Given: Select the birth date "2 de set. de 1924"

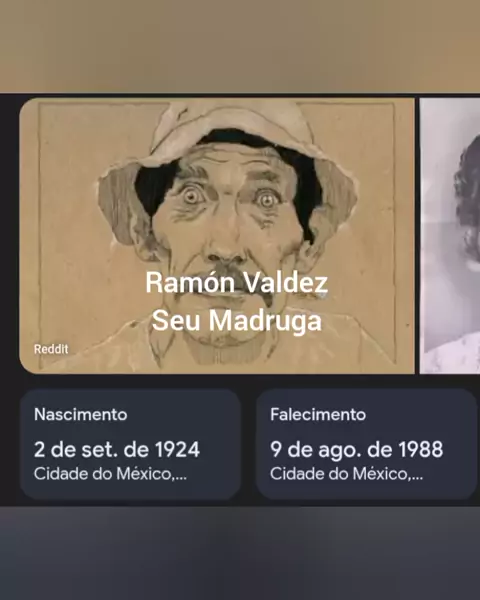Looking at the screenshot, I should coord(117,449).
